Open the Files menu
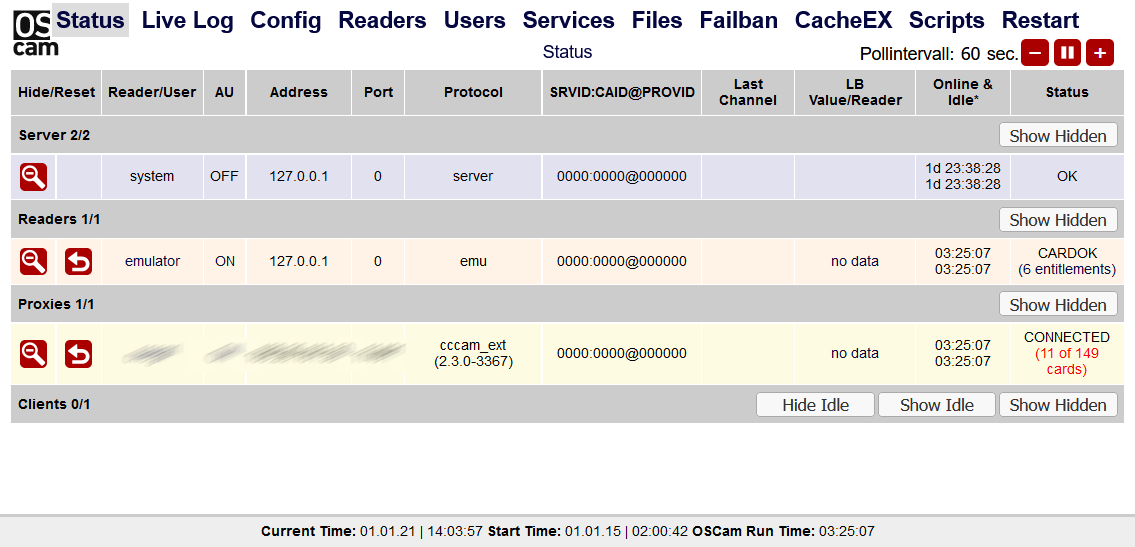The width and height of the screenshot is (1135, 547). click(x=657, y=20)
